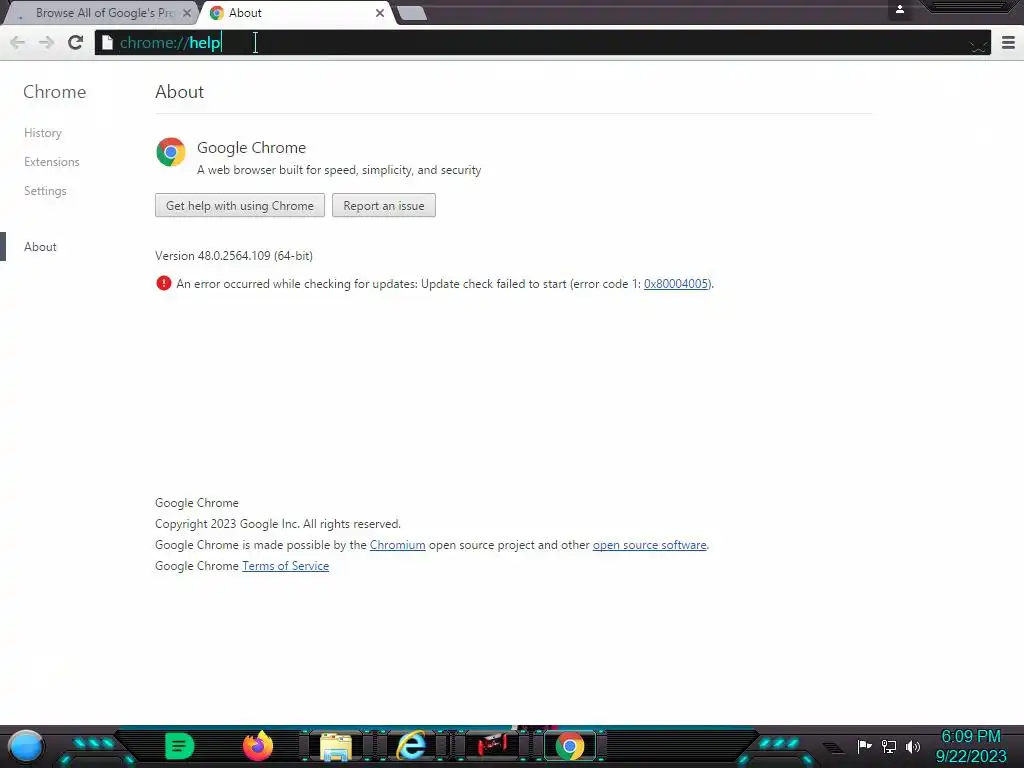The height and width of the screenshot is (768, 1024).
Task: Click the Chrome icon in the taskbar
Action: coord(569,746)
